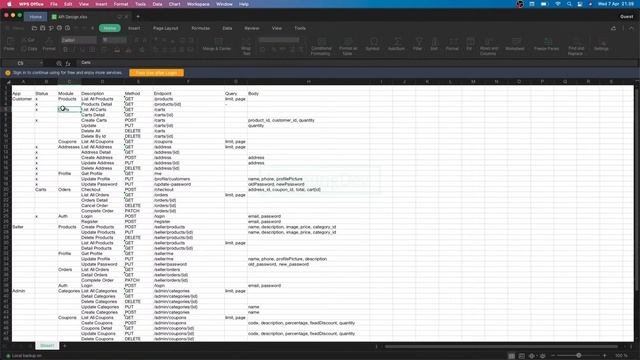The image size is (640, 360).
Task: Click the Format as Table tool
Action: click(348, 46)
